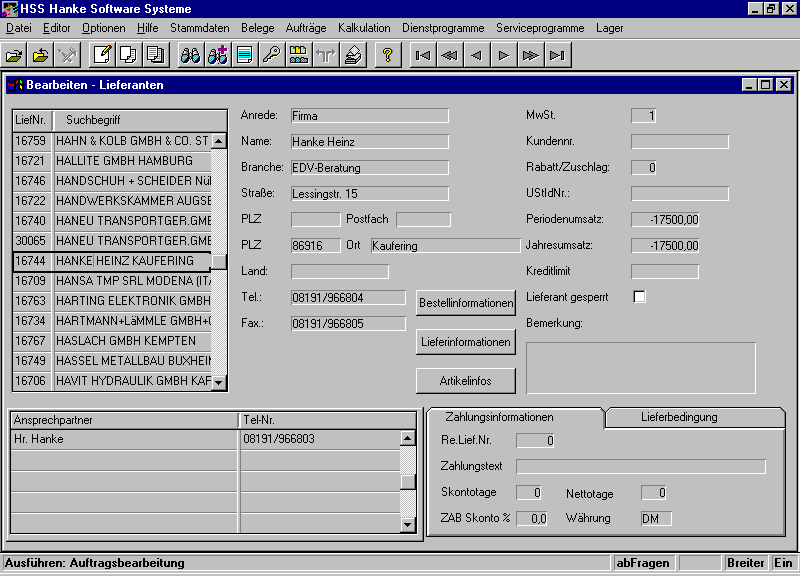Toggle the Lieferant gesperrt checkbox

[x=639, y=296]
